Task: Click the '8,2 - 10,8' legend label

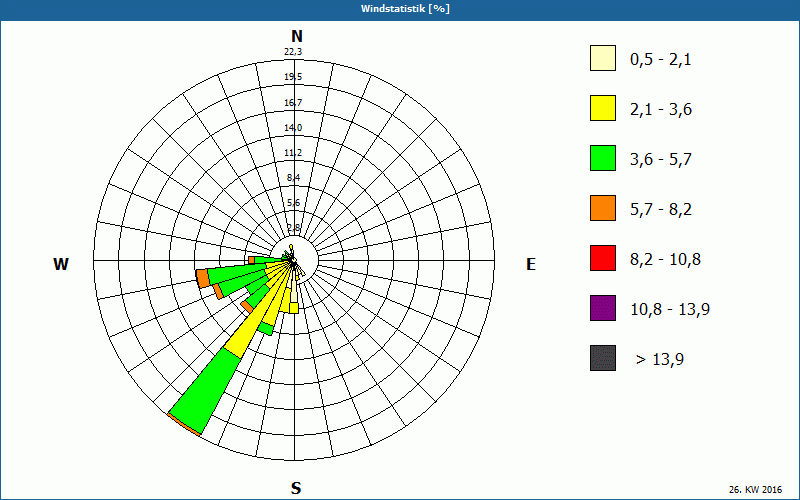Action: point(665,260)
